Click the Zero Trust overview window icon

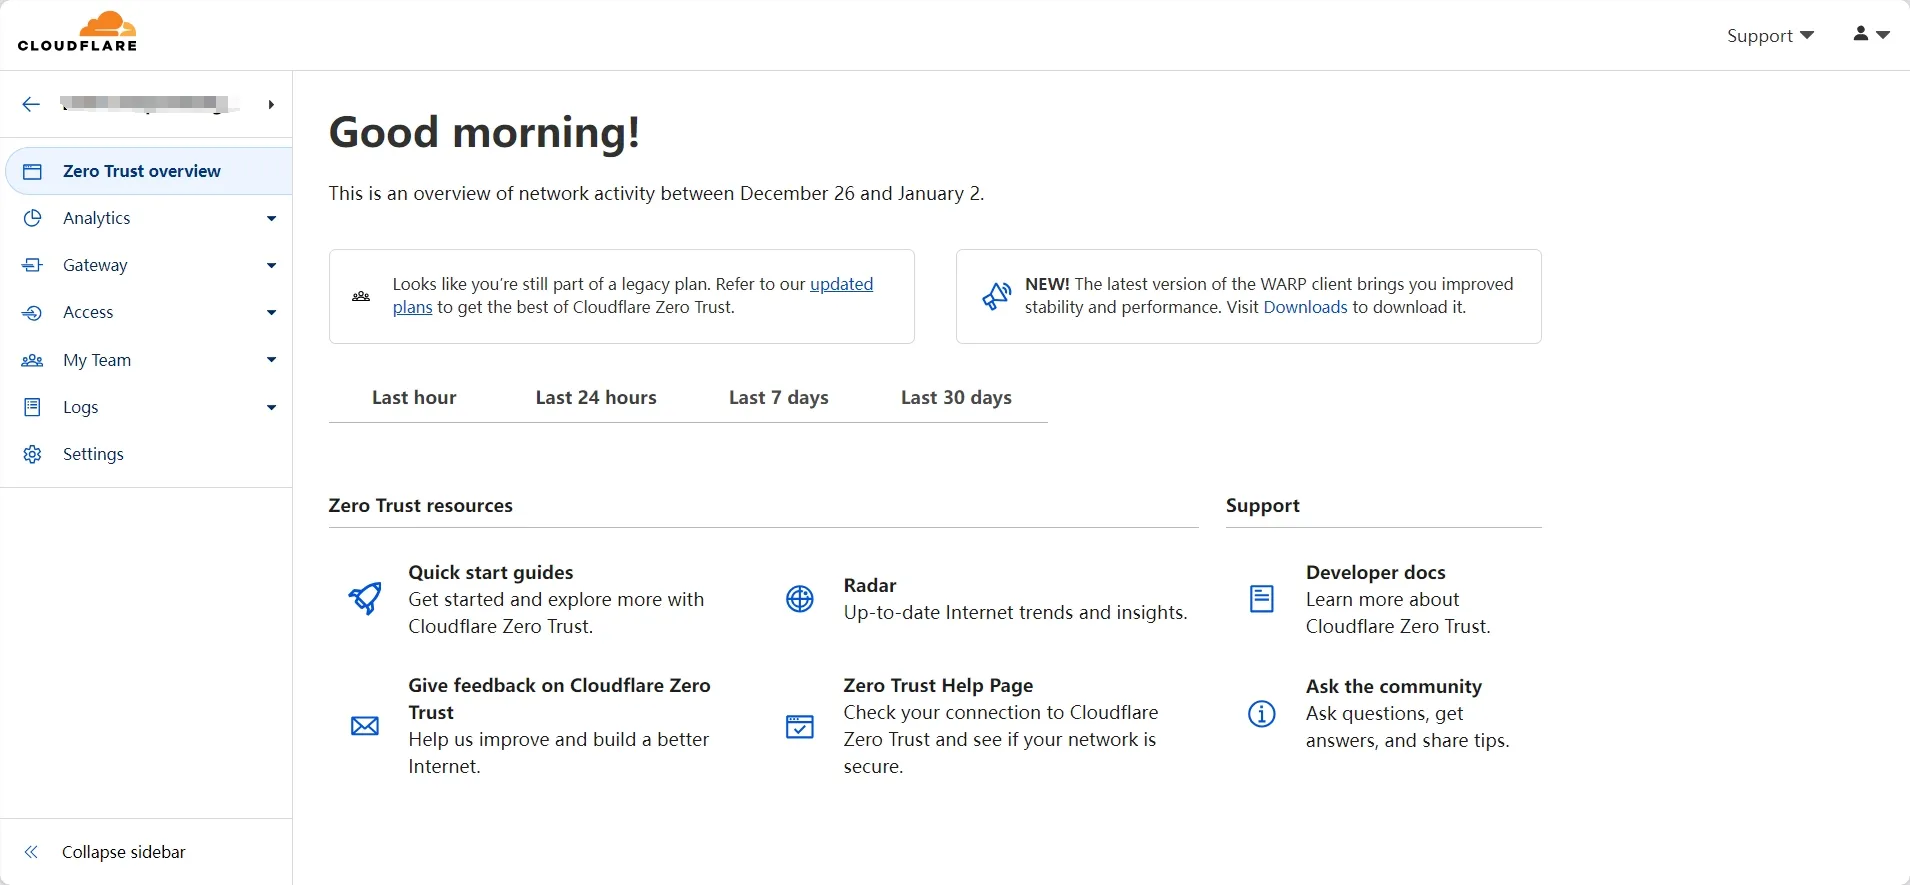(32, 171)
